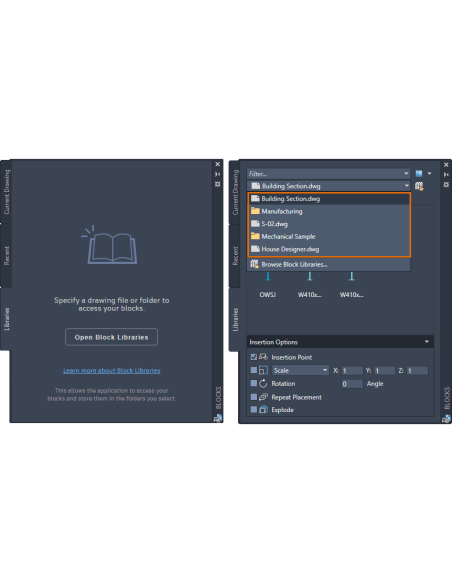Image resolution: width=452 pixels, height=584 pixels.
Task: Expand the Filter field dropdown arrow
Action: click(406, 174)
